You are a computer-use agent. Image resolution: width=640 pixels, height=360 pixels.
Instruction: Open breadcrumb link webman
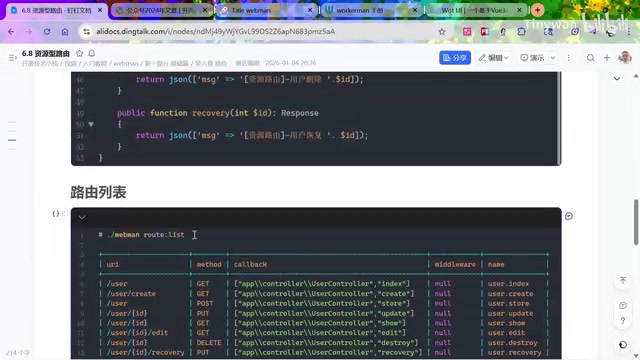tap(126, 63)
